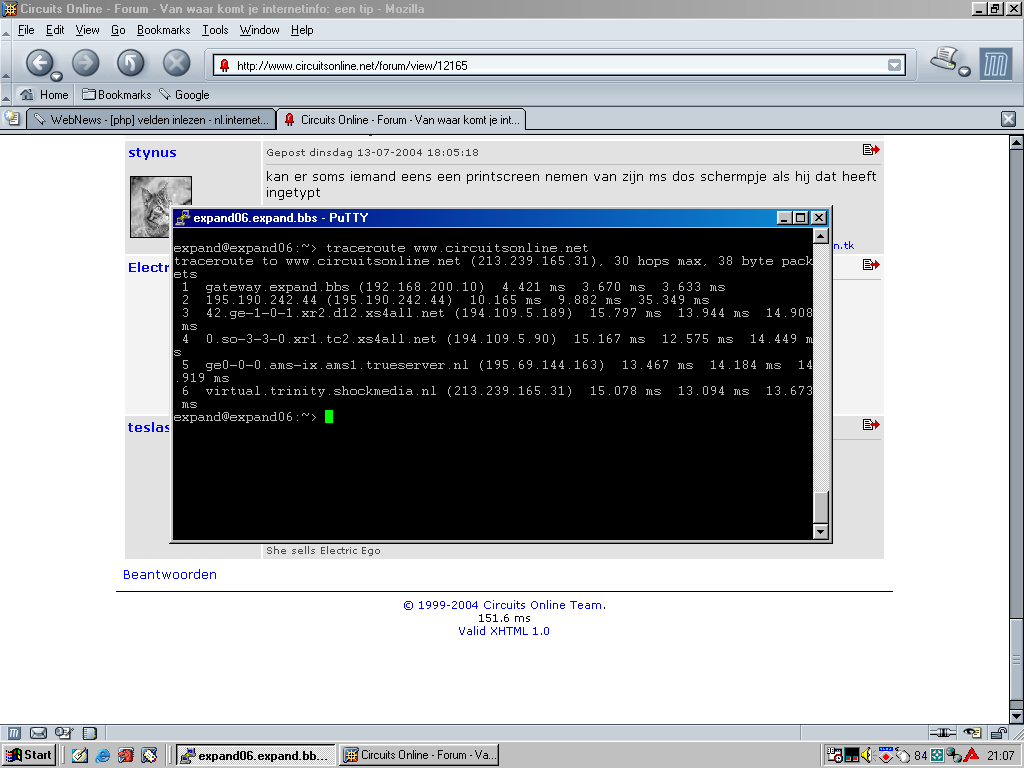Image resolution: width=1024 pixels, height=768 pixels.
Task: Open the Bookmarks menu
Action: pos(163,30)
